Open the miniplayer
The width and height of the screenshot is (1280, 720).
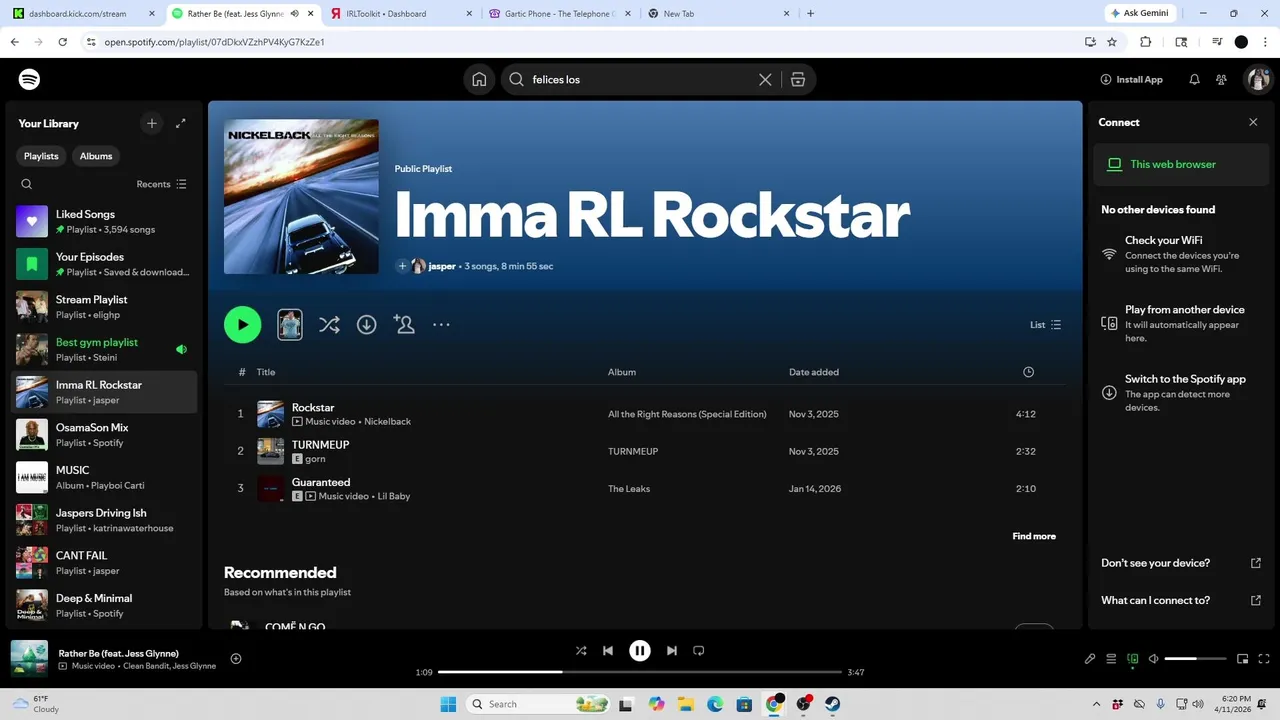click(1243, 659)
